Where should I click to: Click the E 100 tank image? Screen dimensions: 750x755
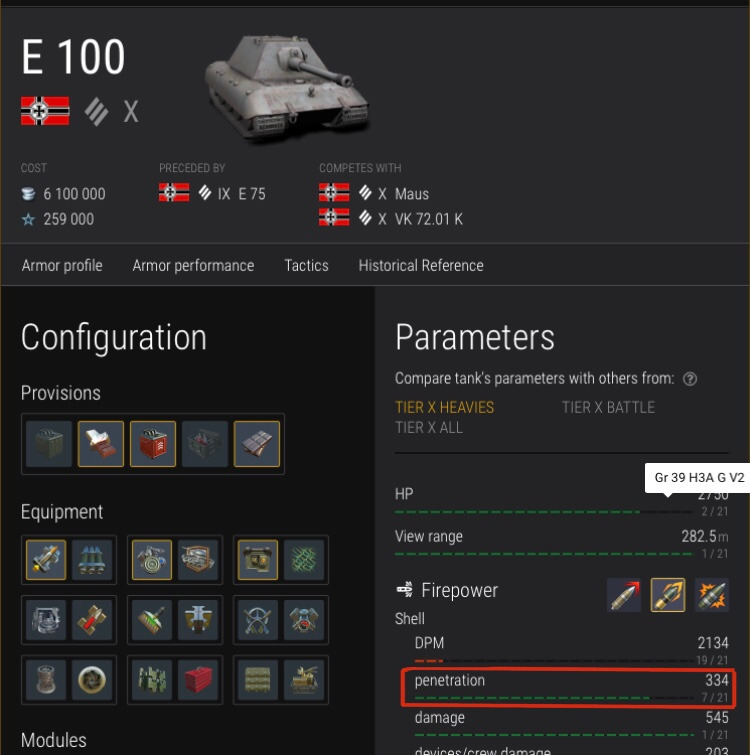287,87
